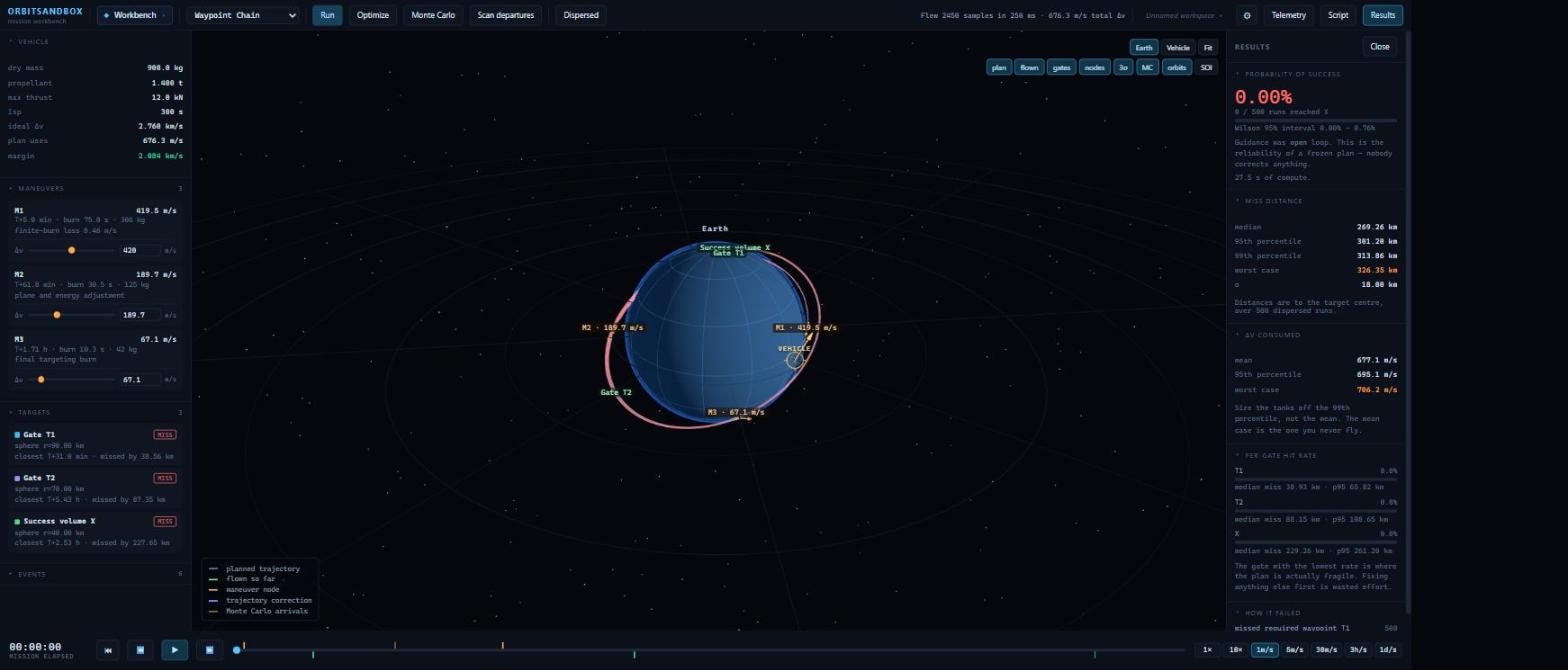Focus camera on Earth
Image resolution: width=1568 pixels, height=670 pixels.
(1144, 47)
